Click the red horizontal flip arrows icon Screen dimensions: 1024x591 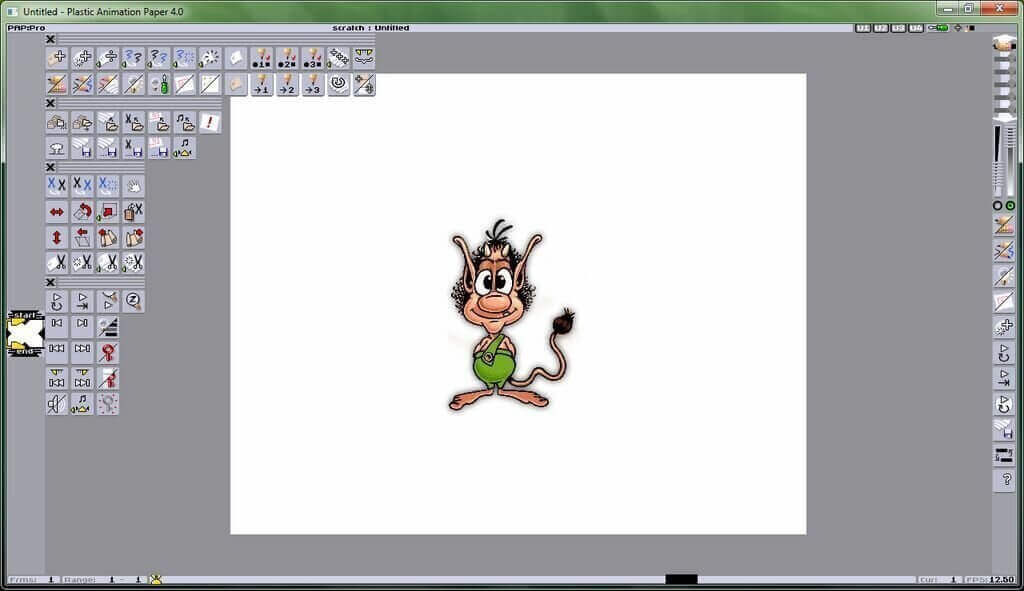pos(56,212)
